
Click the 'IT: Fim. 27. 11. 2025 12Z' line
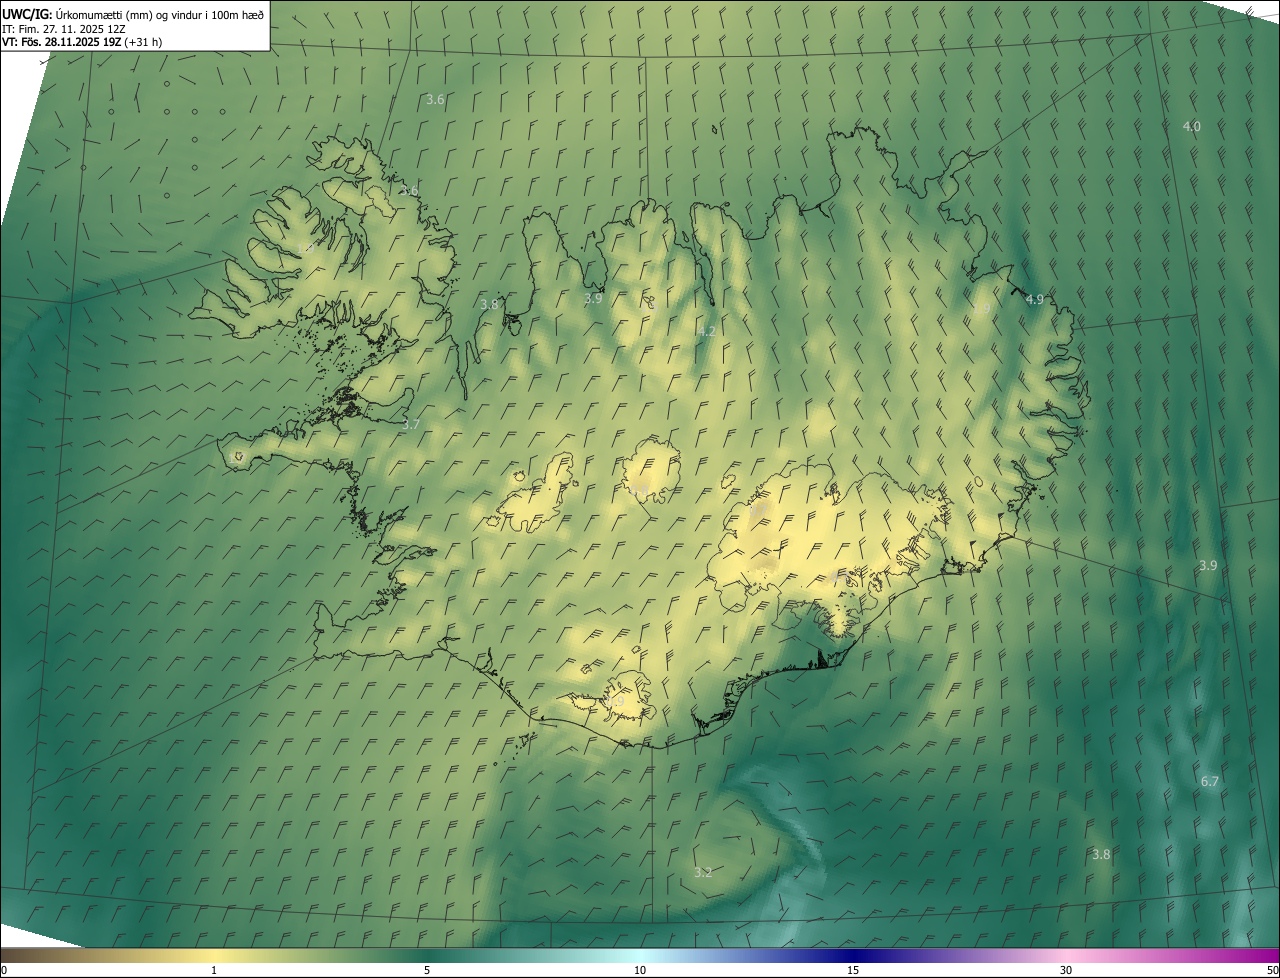(x=64, y=28)
